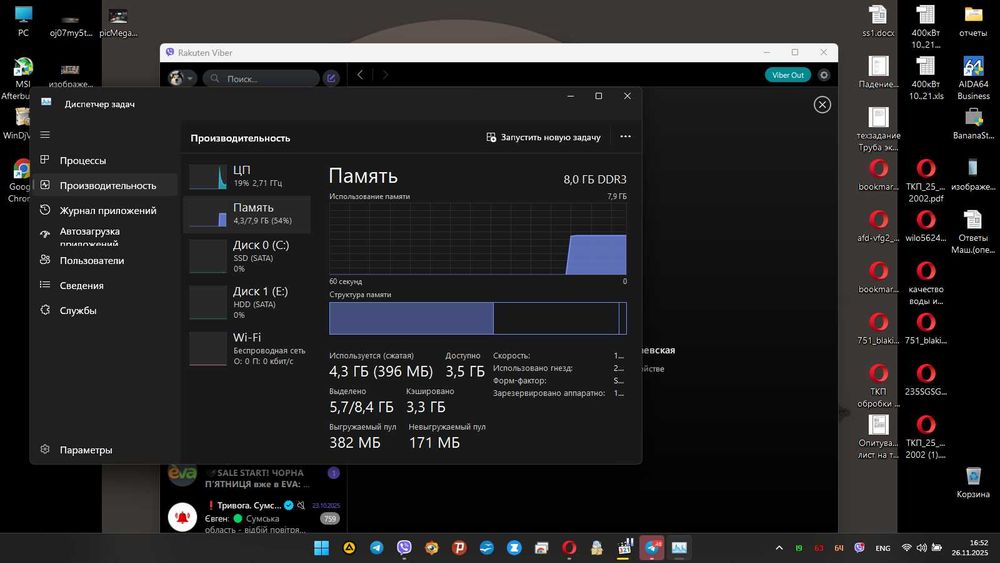Open the three-dots more options menu
The image size is (1000, 563).
point(625,136)
